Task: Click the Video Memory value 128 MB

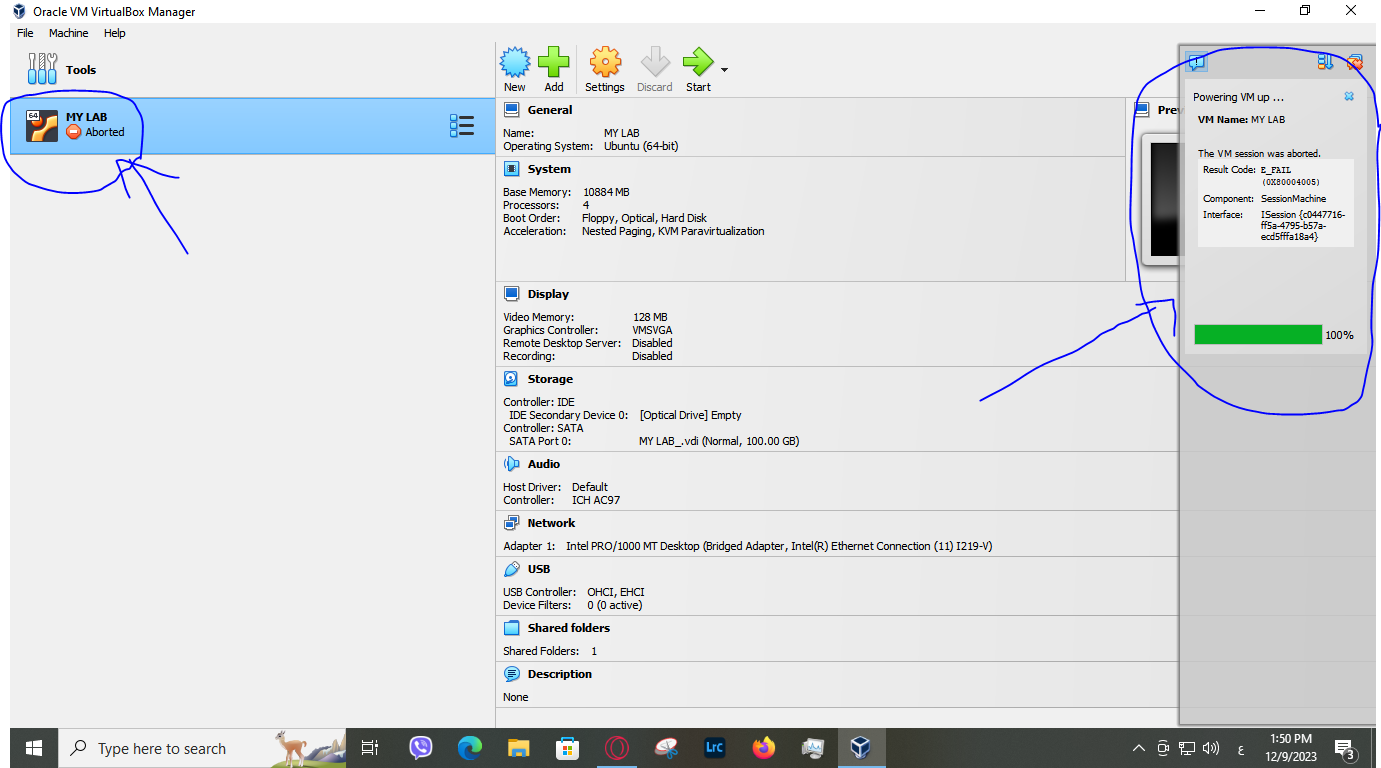Action: pyautogui.click(x=650, y=317)
